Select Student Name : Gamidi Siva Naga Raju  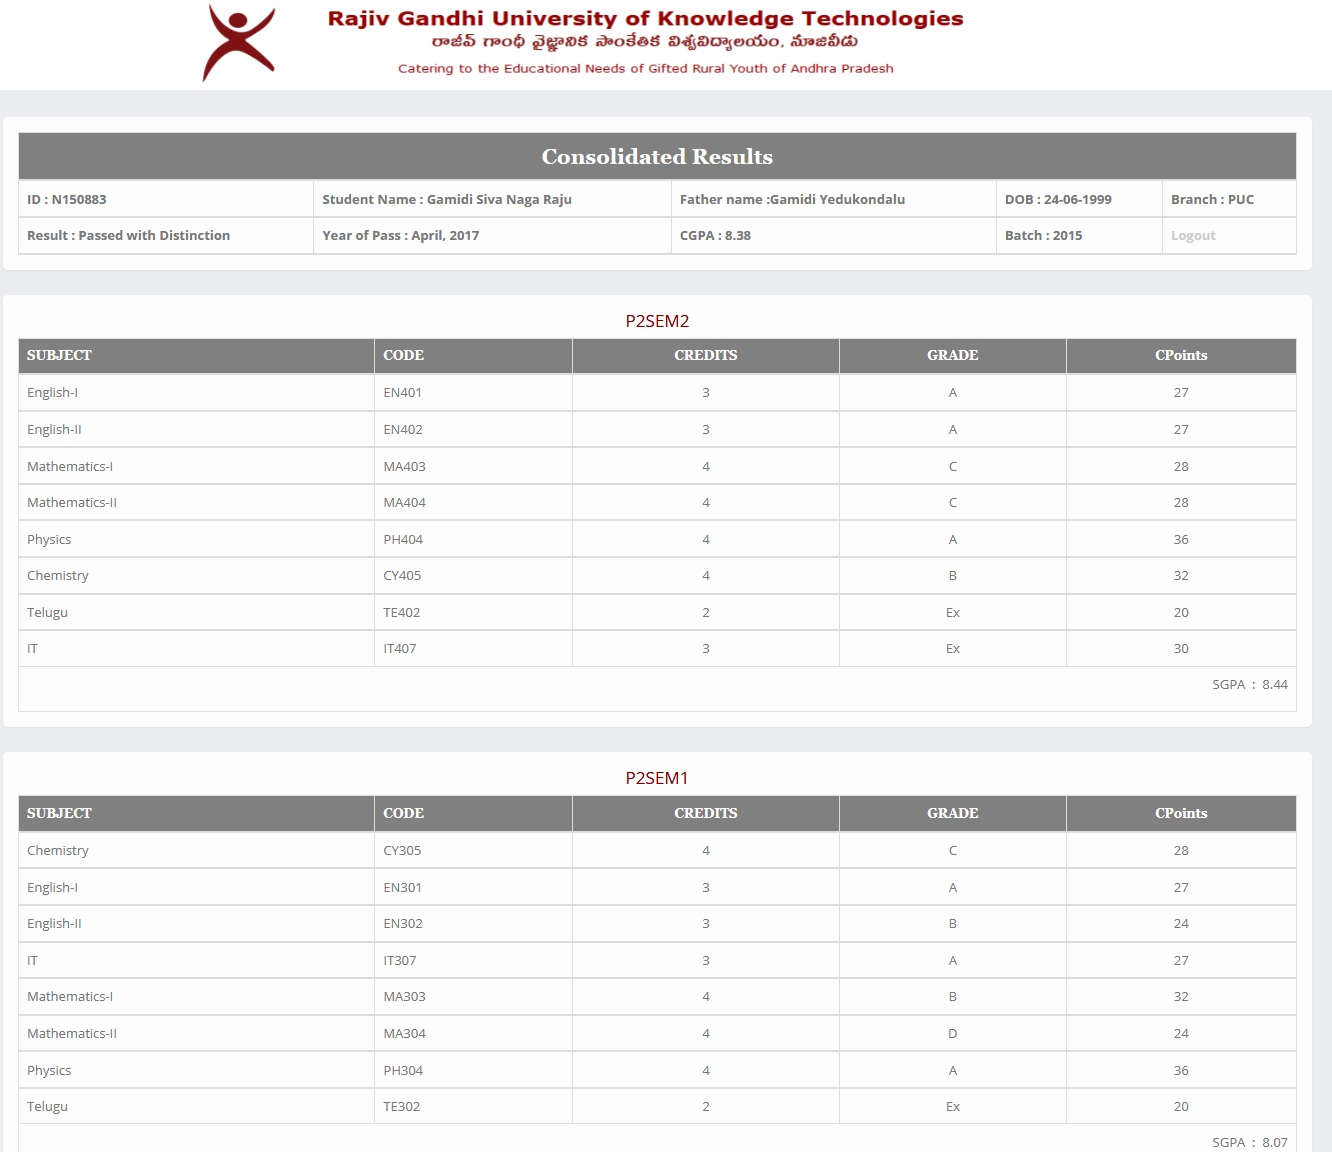pyautogui.click(x=492, y=199)
